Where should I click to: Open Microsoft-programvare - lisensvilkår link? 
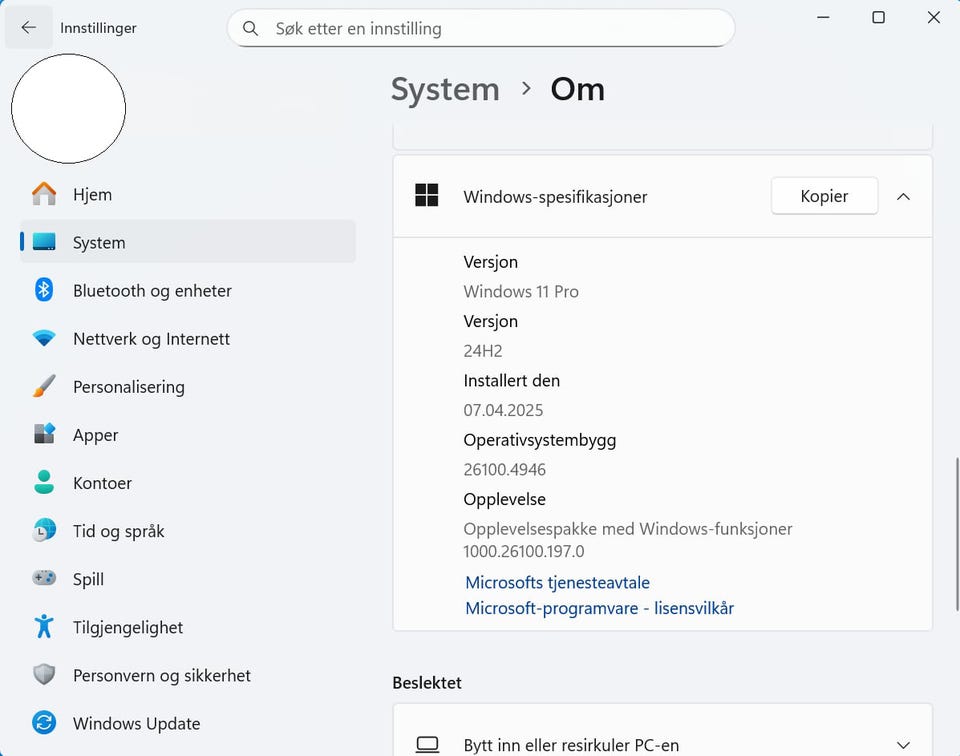tap(599, 608)
